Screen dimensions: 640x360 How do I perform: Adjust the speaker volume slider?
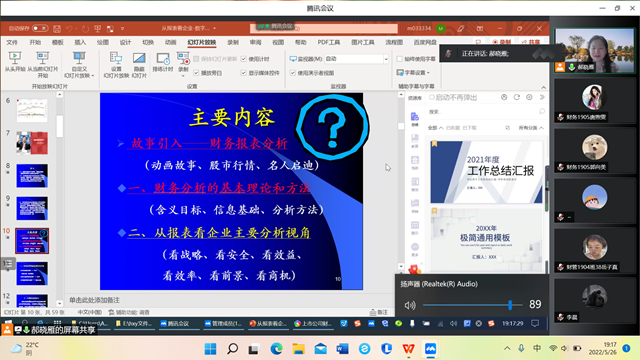[x=473, y=305]
